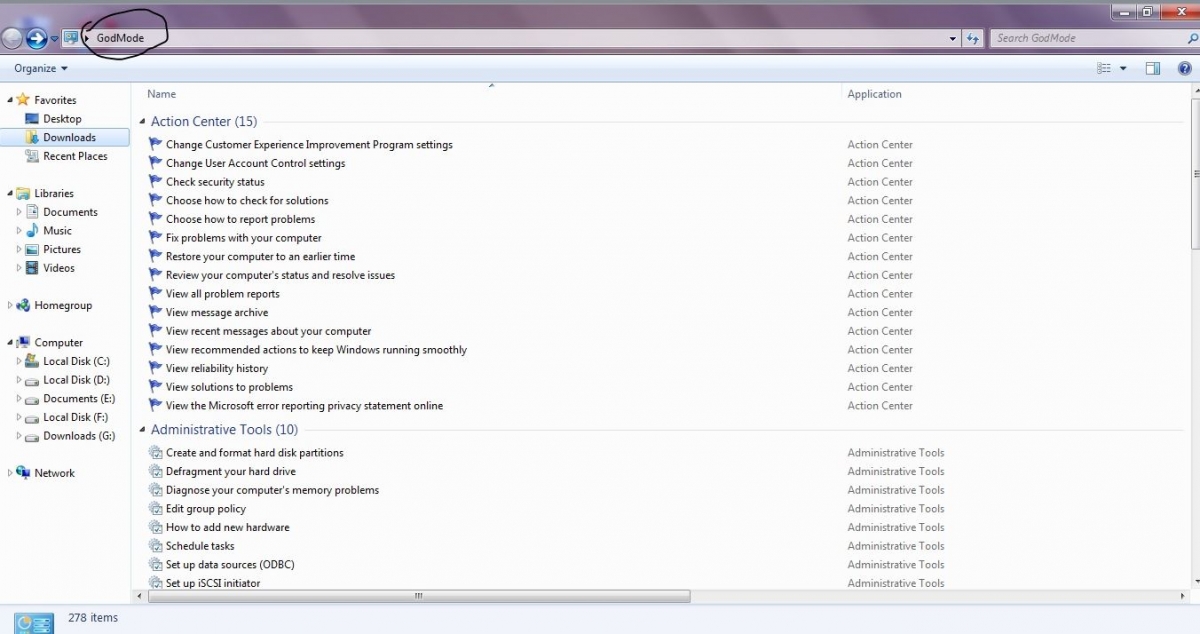The image size is (1200, 634).
Task: Open Change User Account Control settings
Action: (255, 163)
